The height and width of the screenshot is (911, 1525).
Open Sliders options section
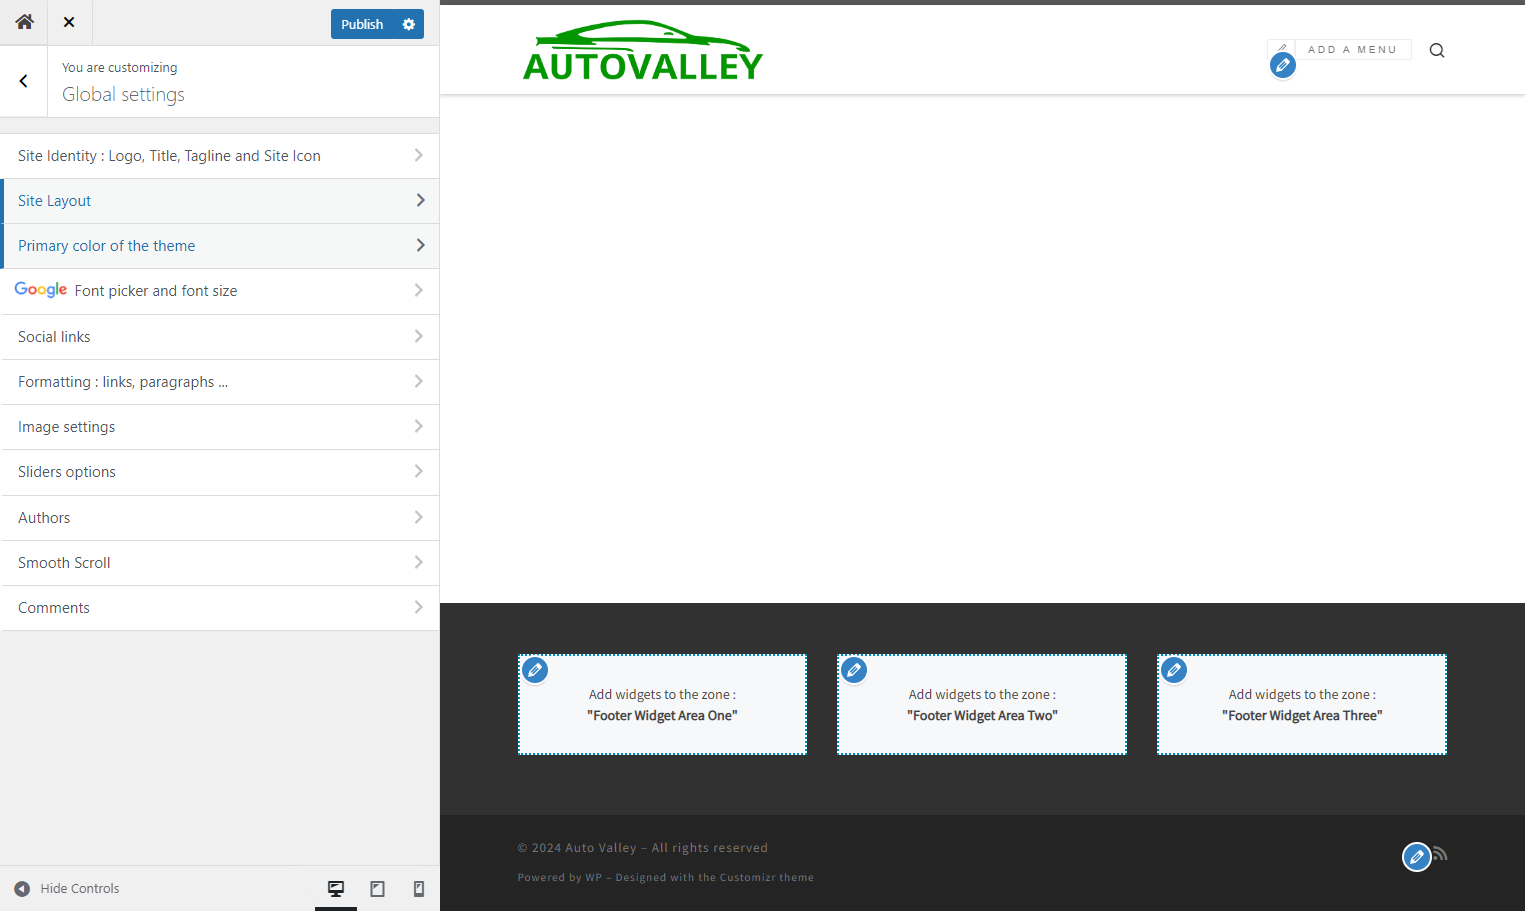click(220, 472)
